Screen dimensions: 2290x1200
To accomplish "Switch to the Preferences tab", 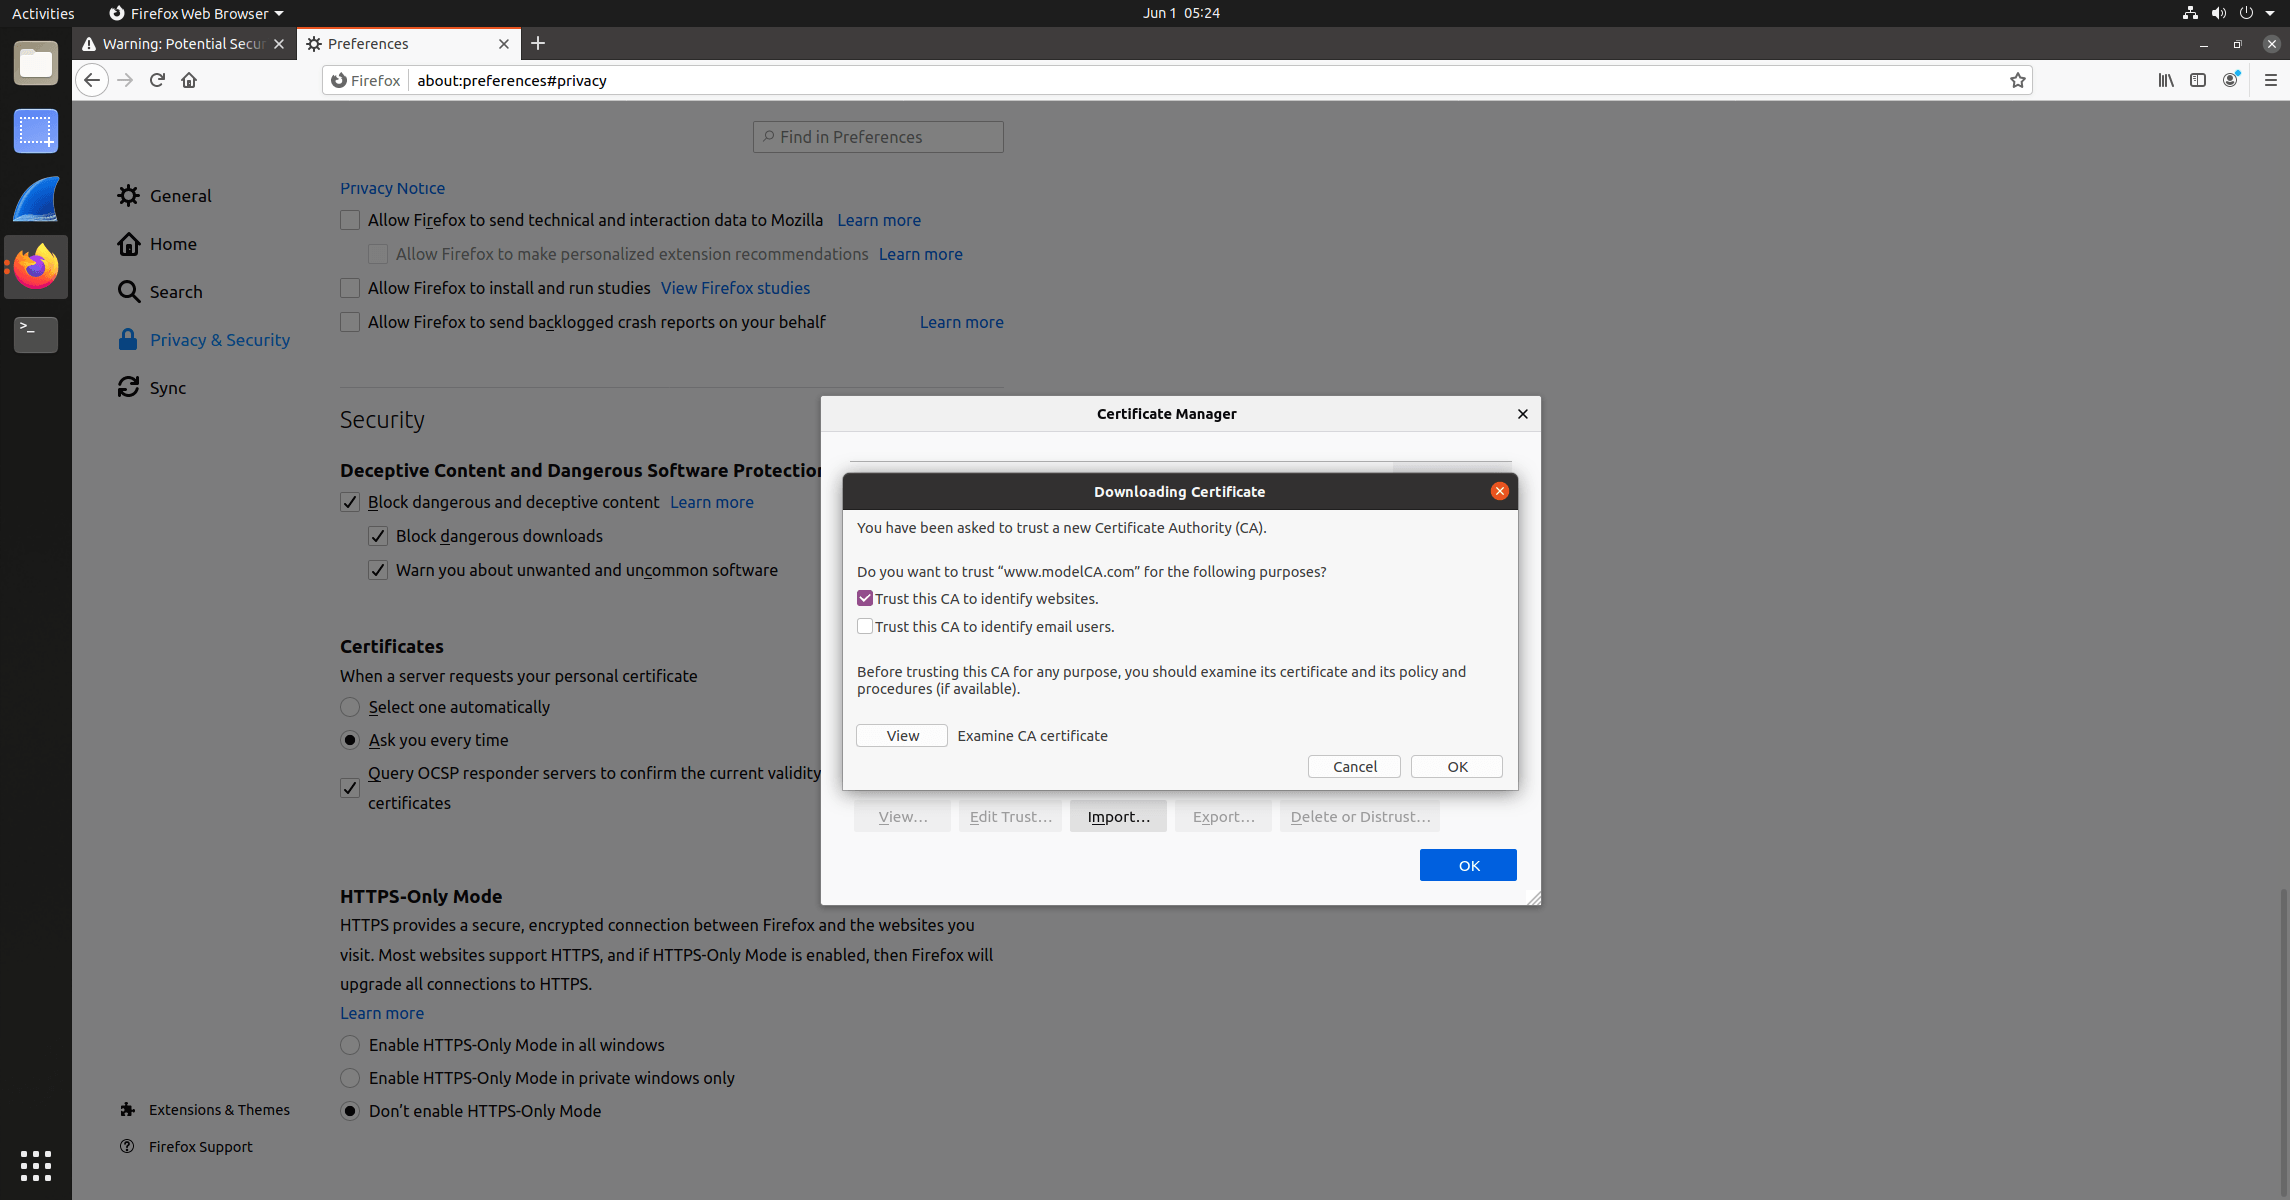I will pos(409,44).
